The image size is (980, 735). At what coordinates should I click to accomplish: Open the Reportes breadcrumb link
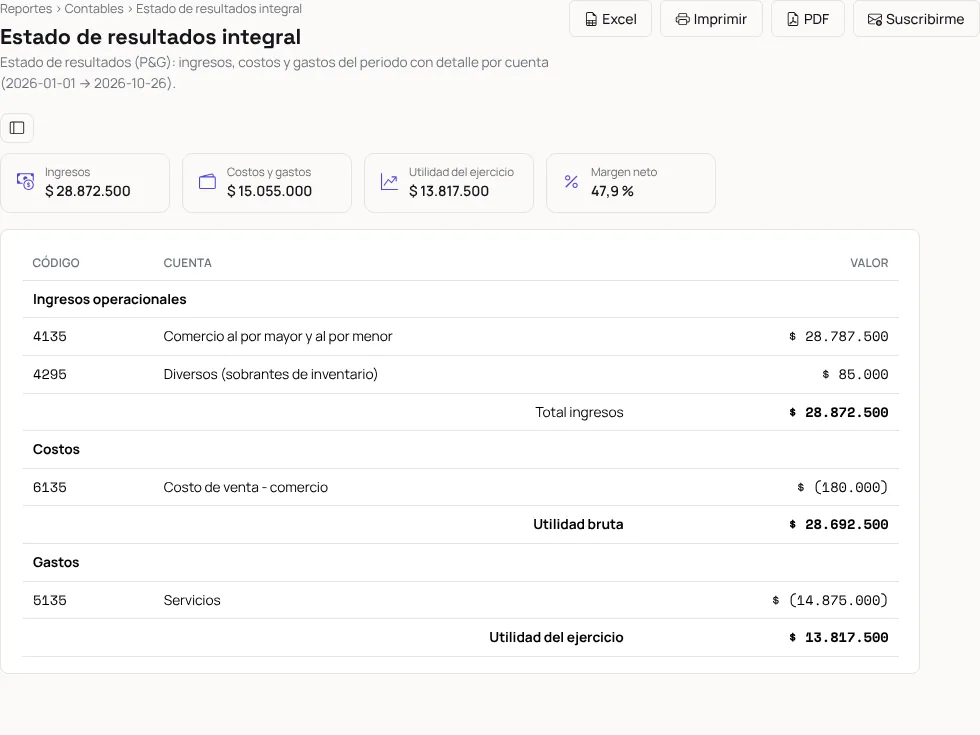tap(26, 9)
